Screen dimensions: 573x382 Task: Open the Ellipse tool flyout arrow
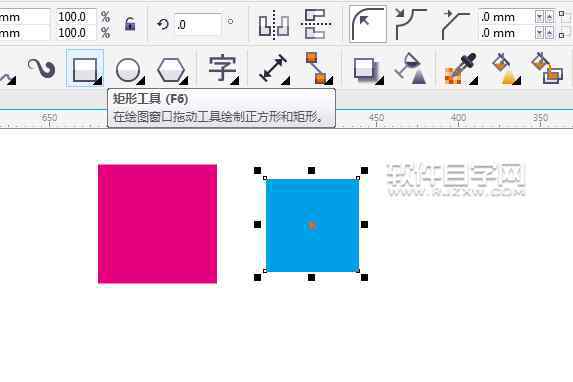(x=141, y=81)
